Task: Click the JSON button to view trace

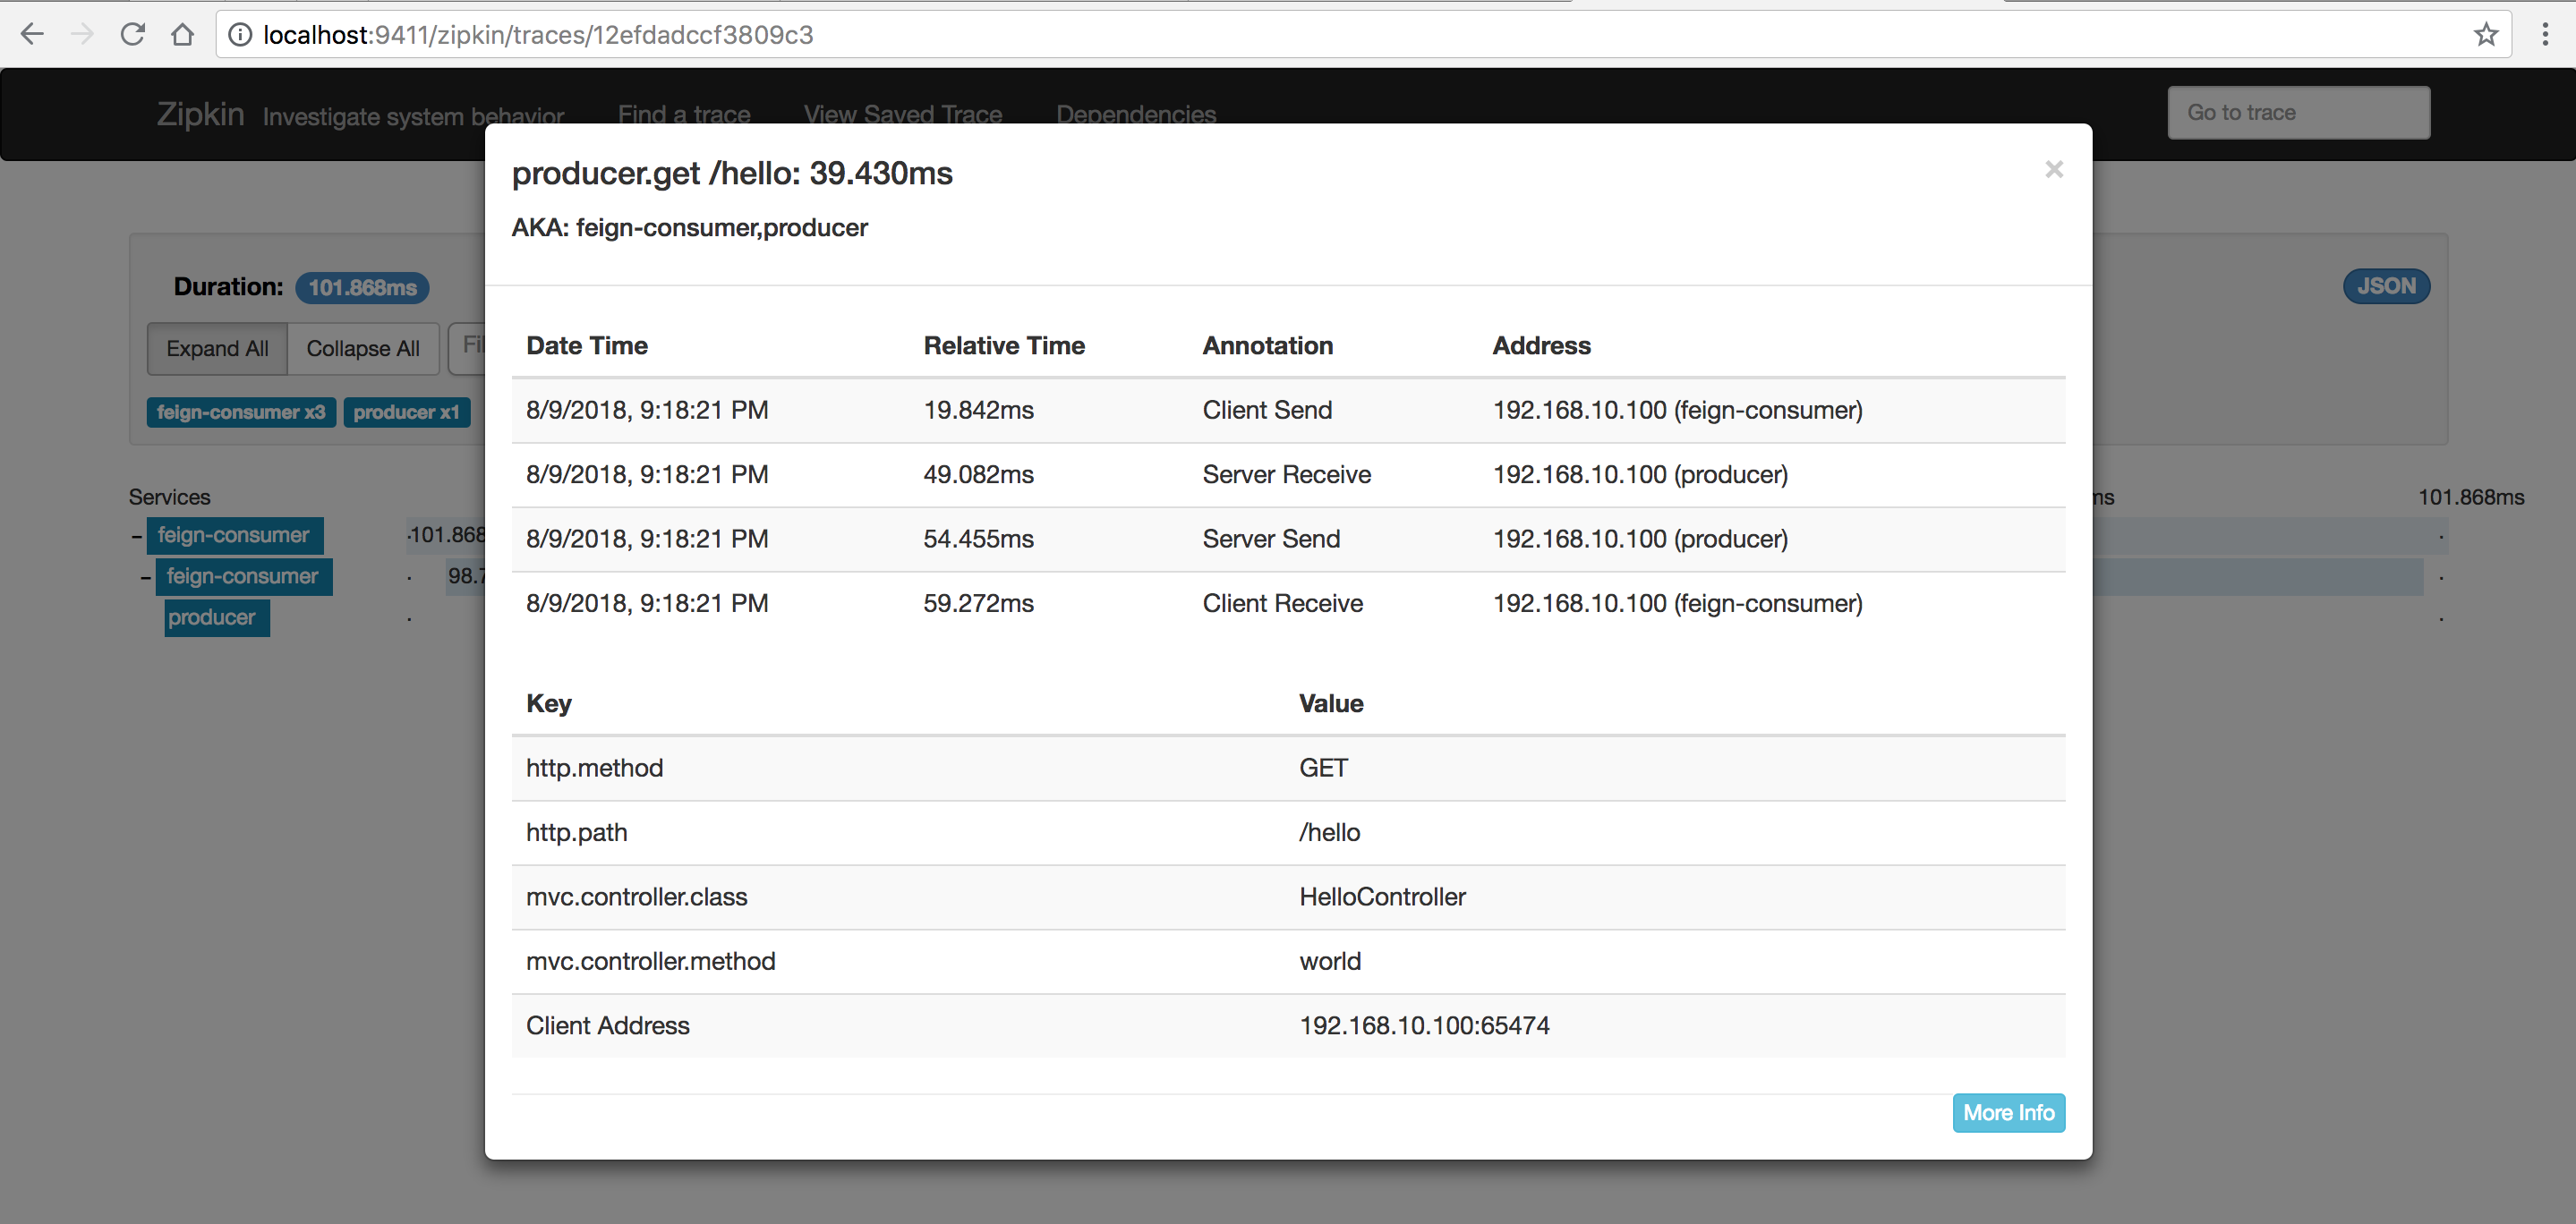Action: 2387,286
